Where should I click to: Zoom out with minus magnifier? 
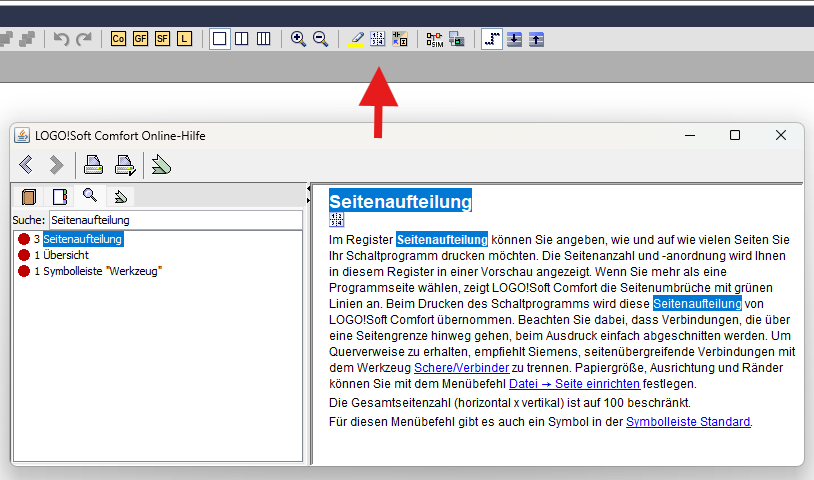point(321,39)
